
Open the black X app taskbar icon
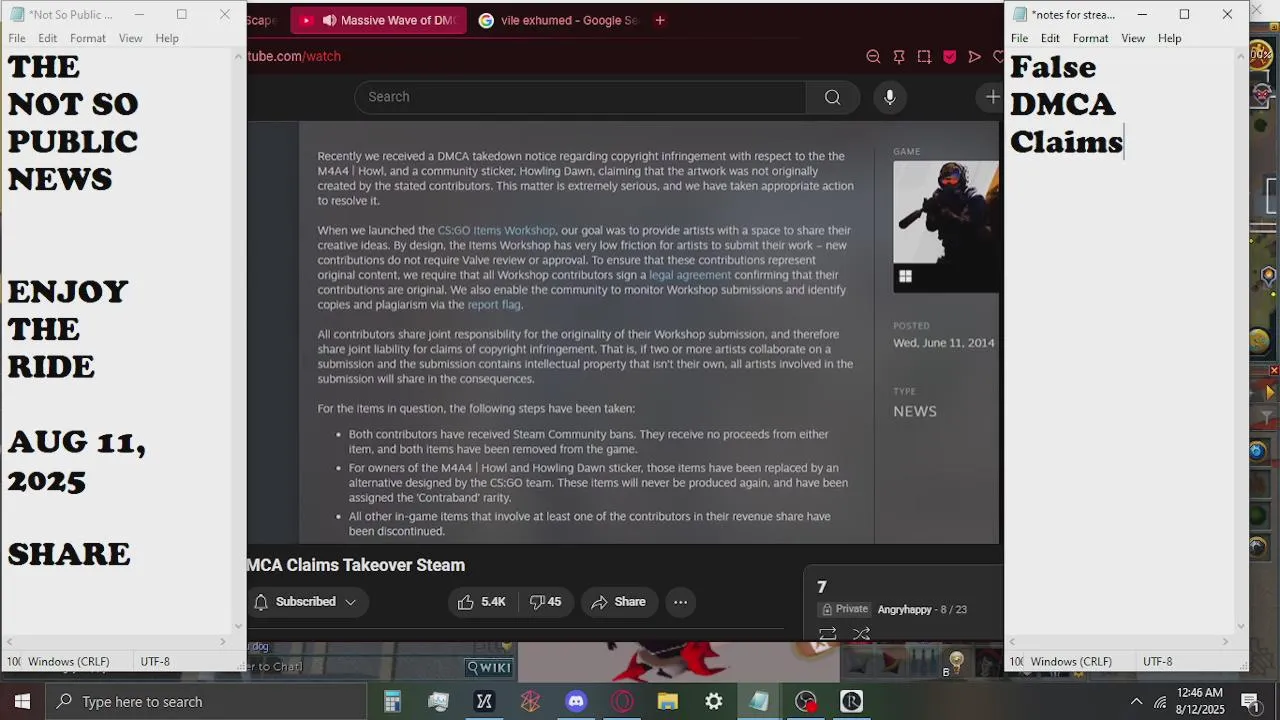tap(484, 702)
